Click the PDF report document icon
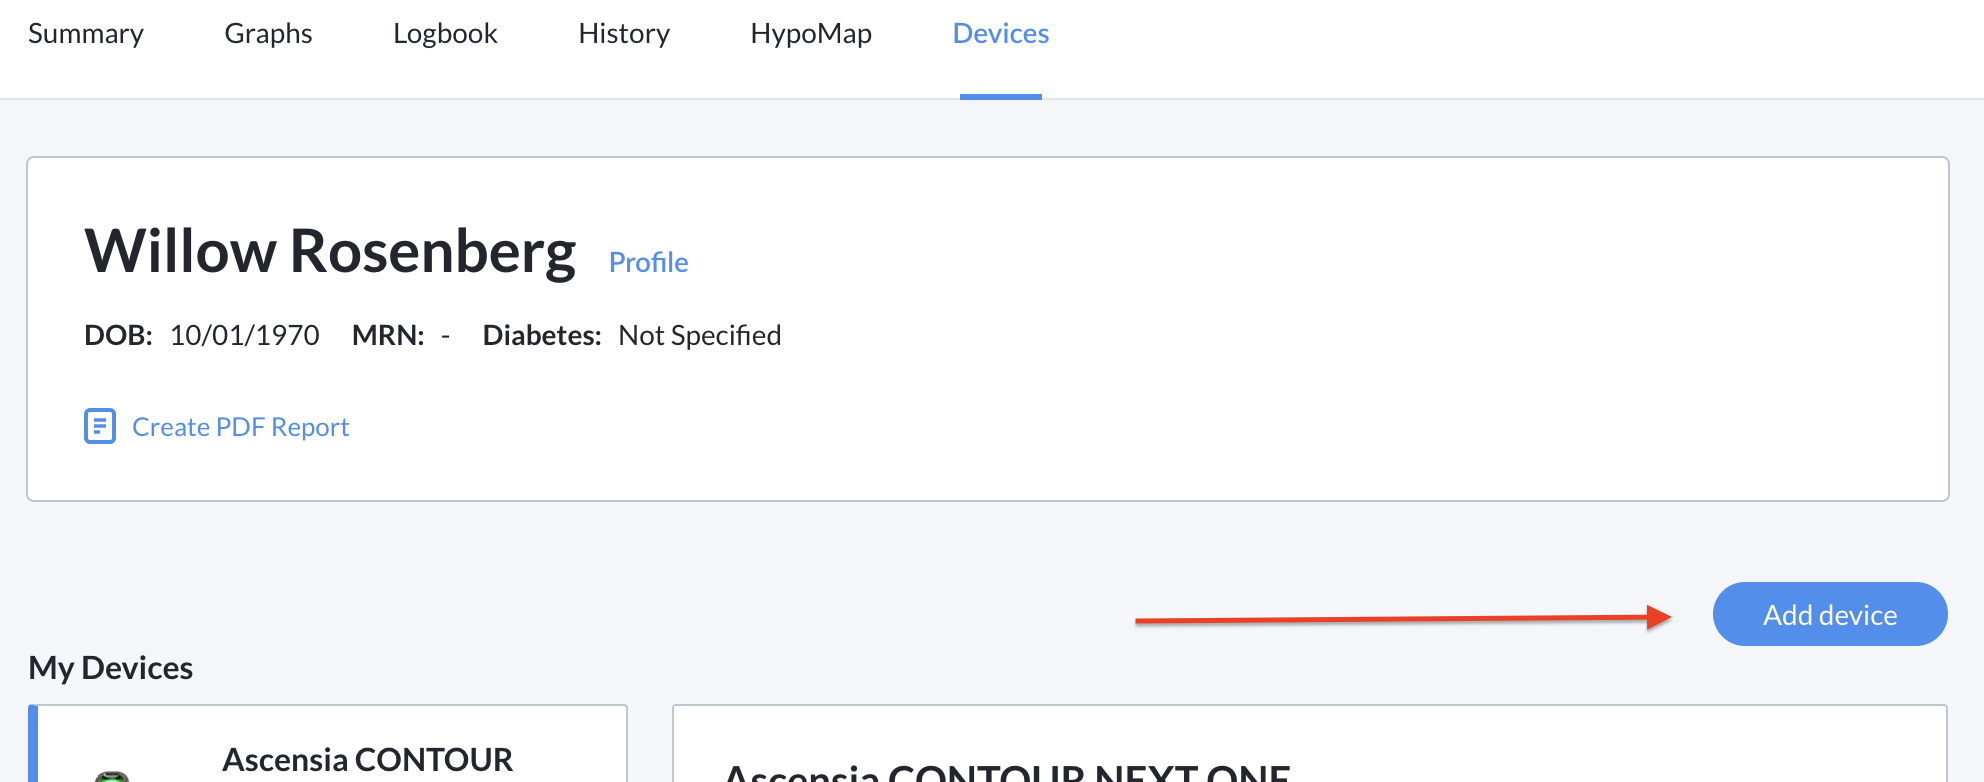This screenshot has width=1984, height=782. 100,426
